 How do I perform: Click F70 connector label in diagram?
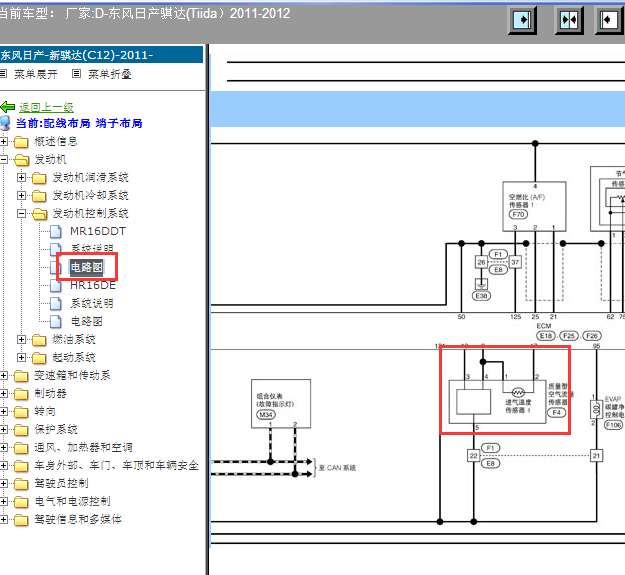click(518, 214)
